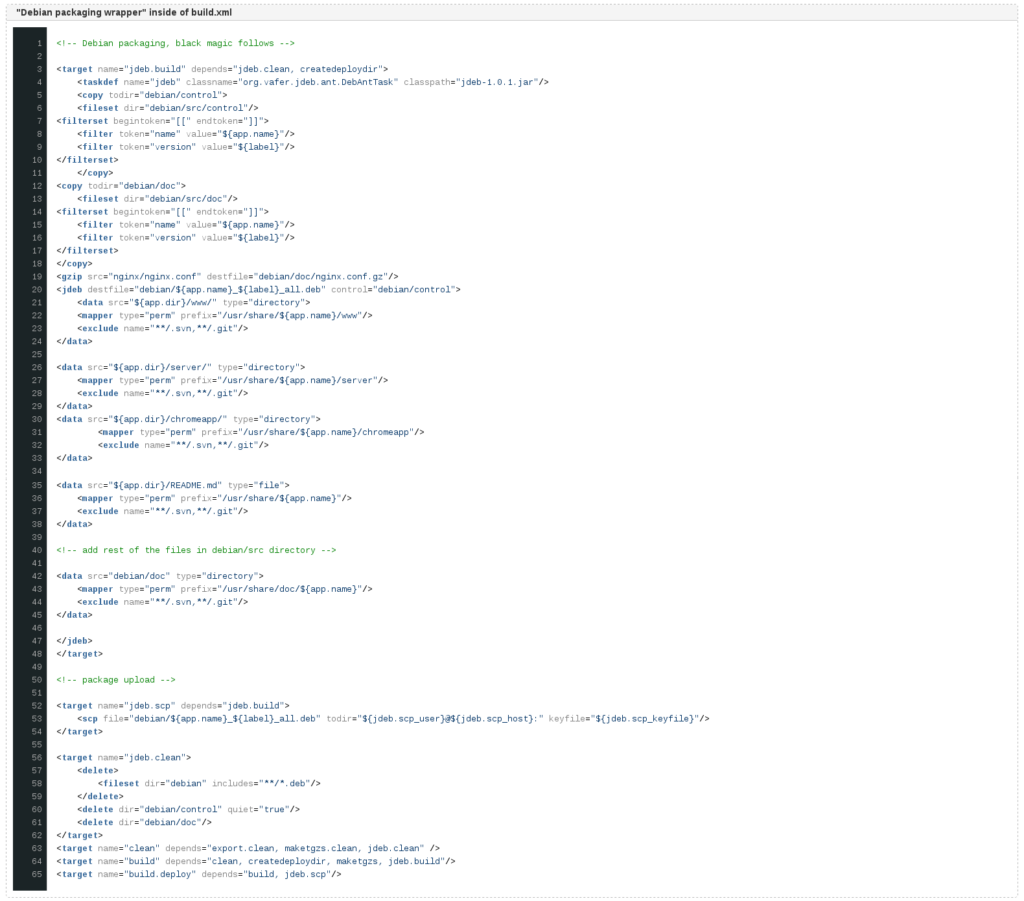Click the fileset dir="debian/src/control" line
The image size is (1024, 901).
[x=168, y=108]
